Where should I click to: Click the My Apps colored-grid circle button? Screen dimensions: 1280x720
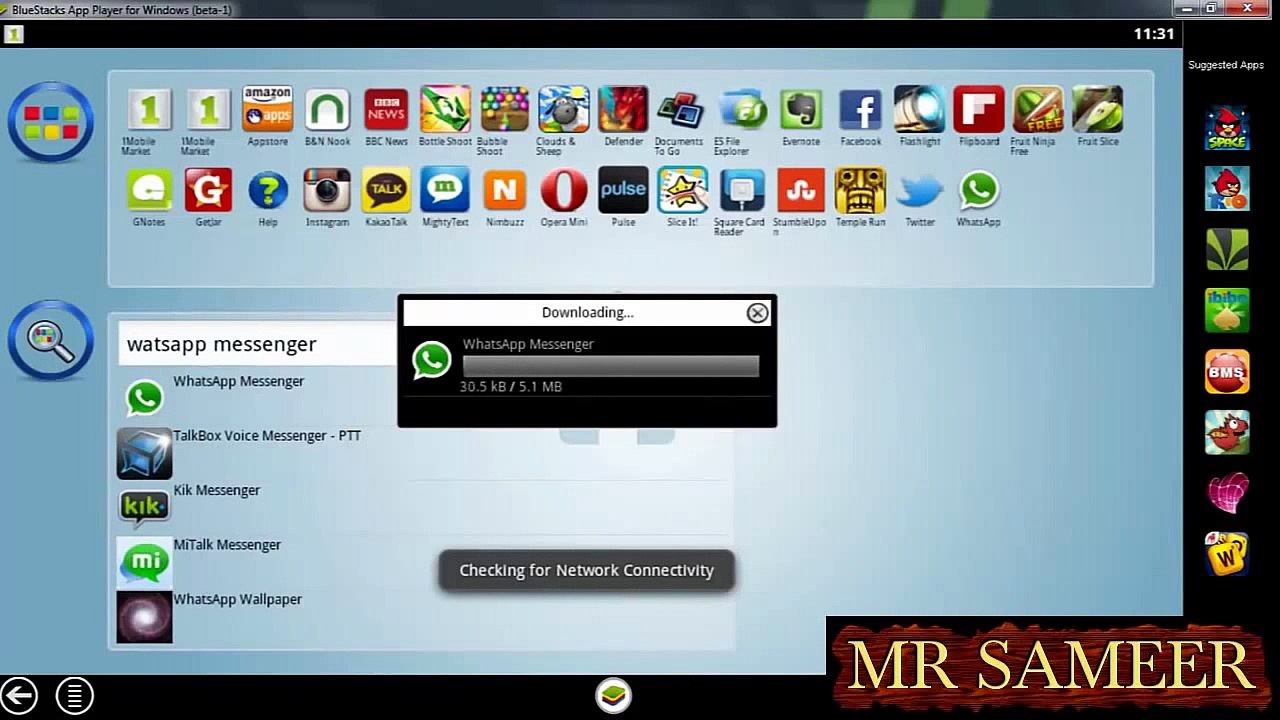pos(50,122)
